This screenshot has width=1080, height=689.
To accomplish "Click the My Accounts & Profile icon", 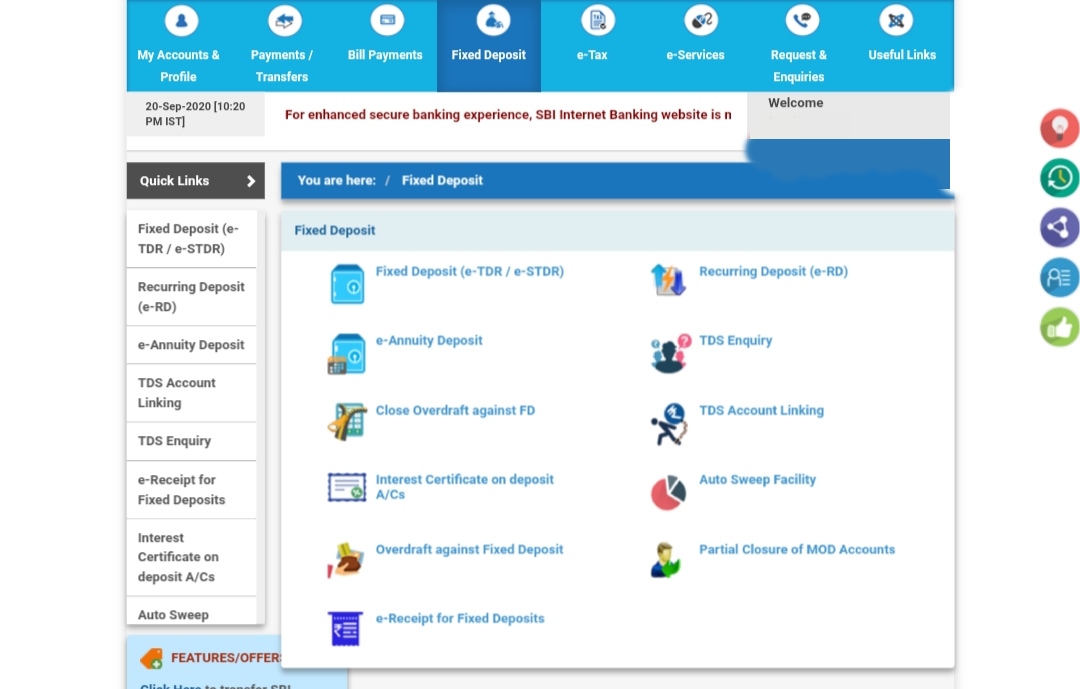I will point(181,21).
